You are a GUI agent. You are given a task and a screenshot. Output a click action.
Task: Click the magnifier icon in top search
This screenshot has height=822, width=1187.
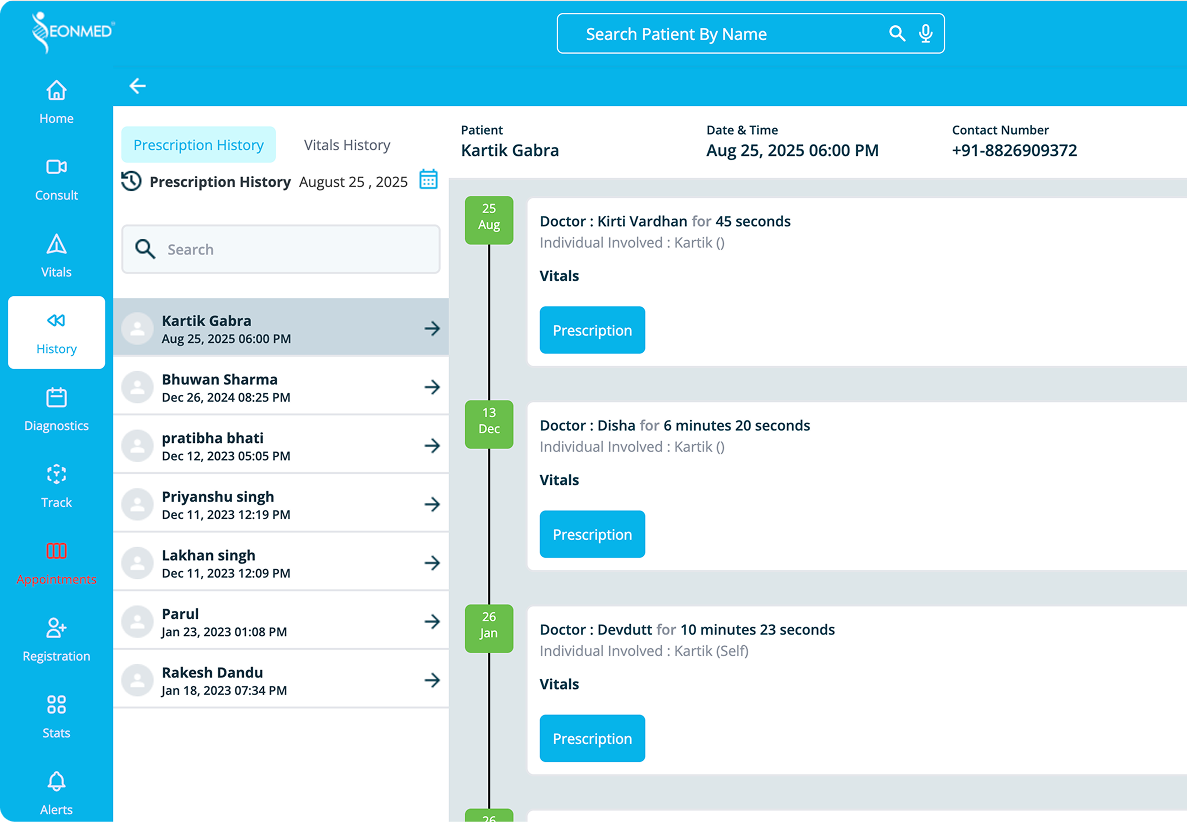tap(896, 33)
